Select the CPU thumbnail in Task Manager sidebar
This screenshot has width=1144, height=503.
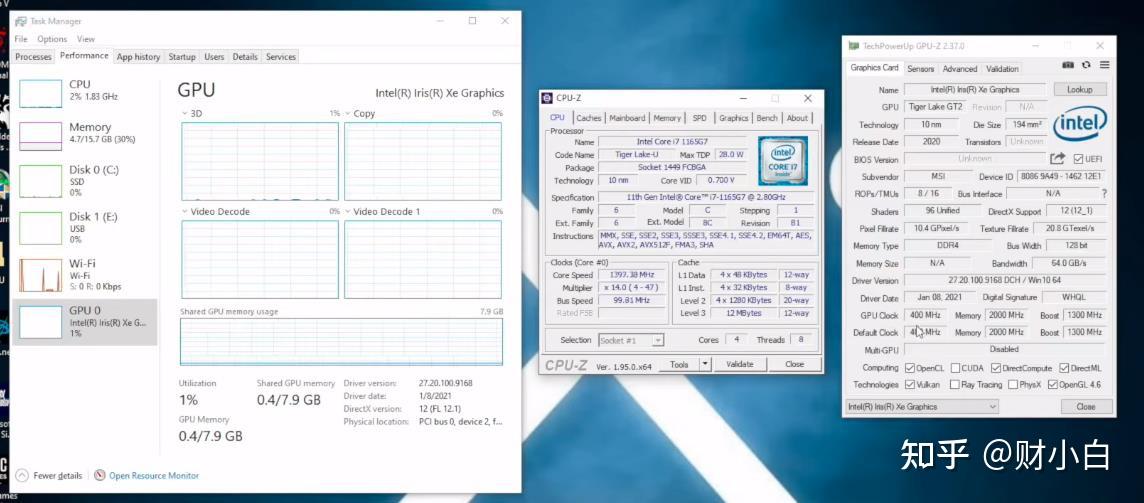40,93
